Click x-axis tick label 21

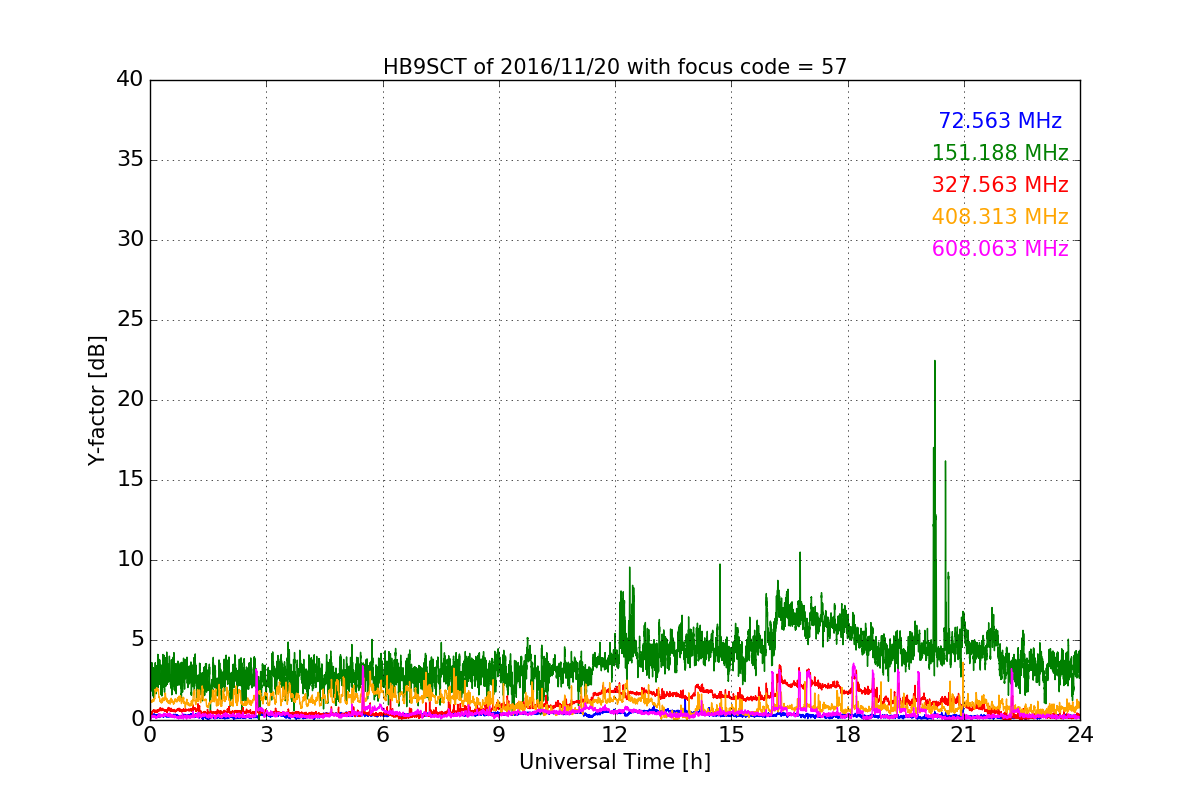[x=964, y=735]
